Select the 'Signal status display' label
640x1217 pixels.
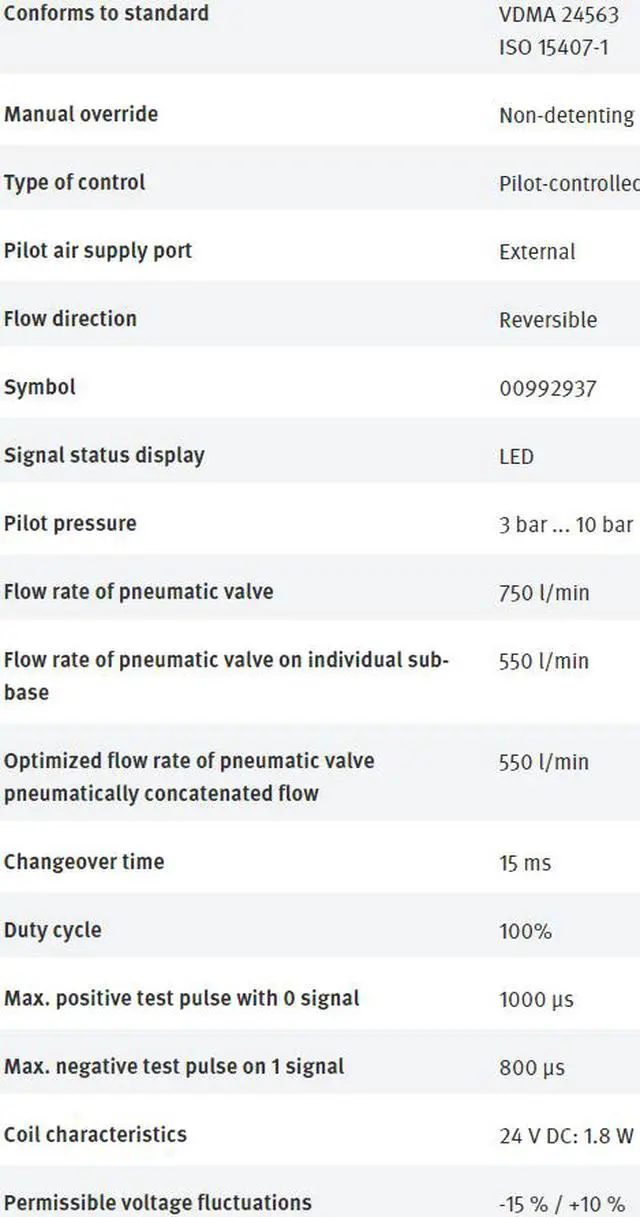point(104,456)
